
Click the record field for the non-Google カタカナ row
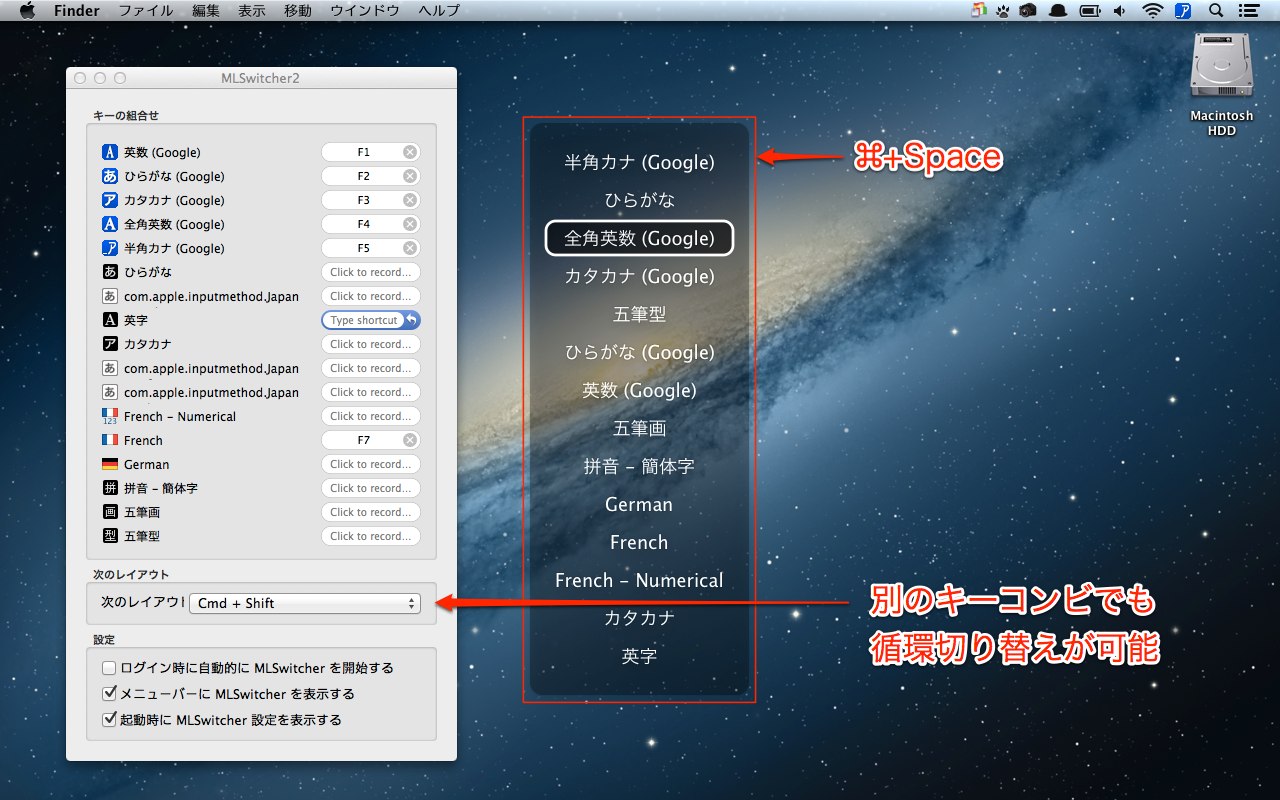pos(371,344)
